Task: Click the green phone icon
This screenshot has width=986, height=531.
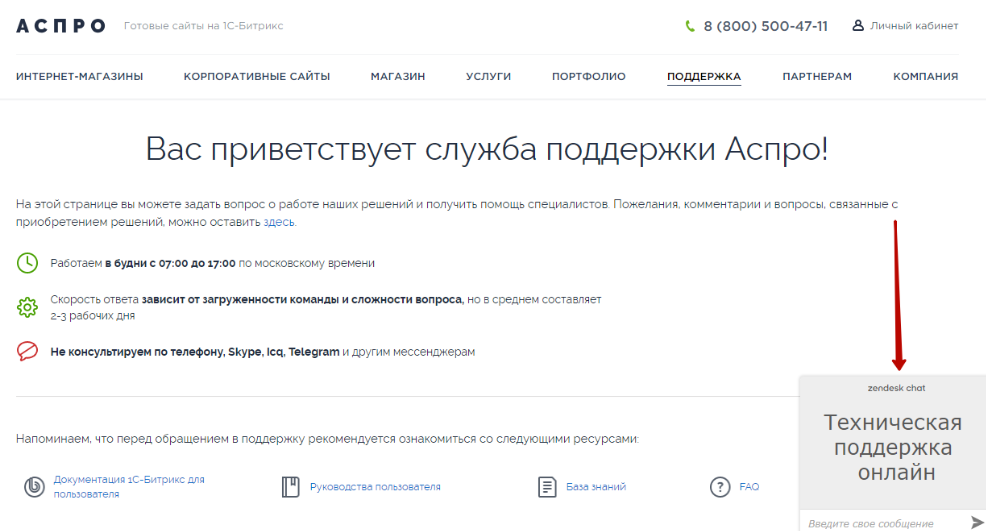Action: 690,26
